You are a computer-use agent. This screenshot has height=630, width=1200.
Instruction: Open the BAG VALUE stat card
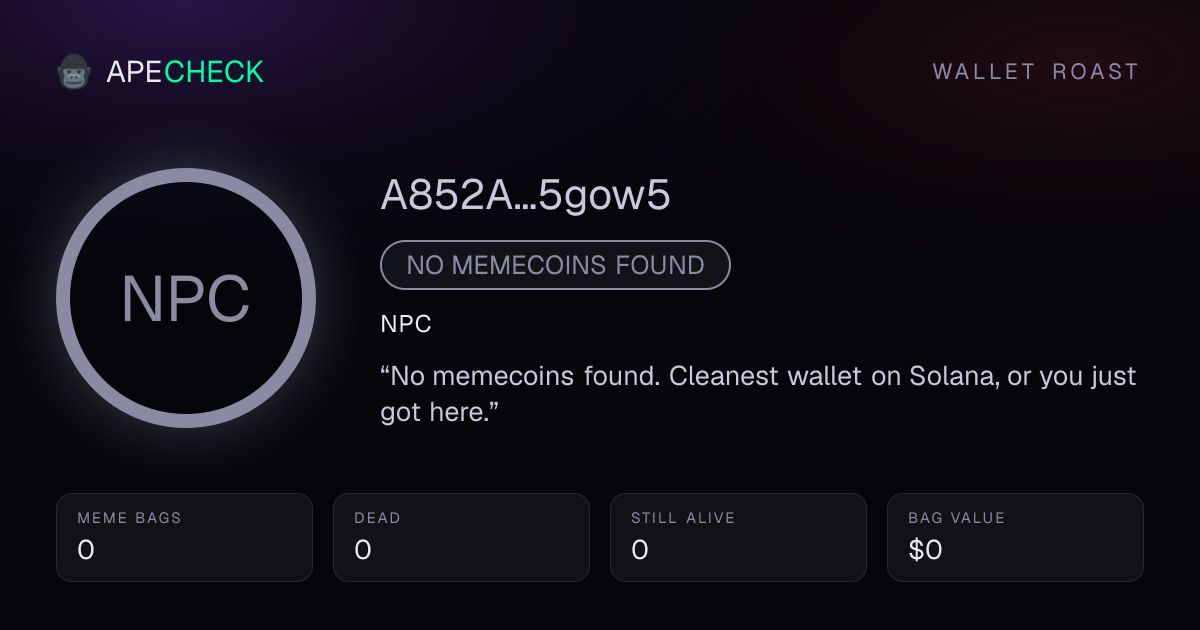click(1015, 537)
